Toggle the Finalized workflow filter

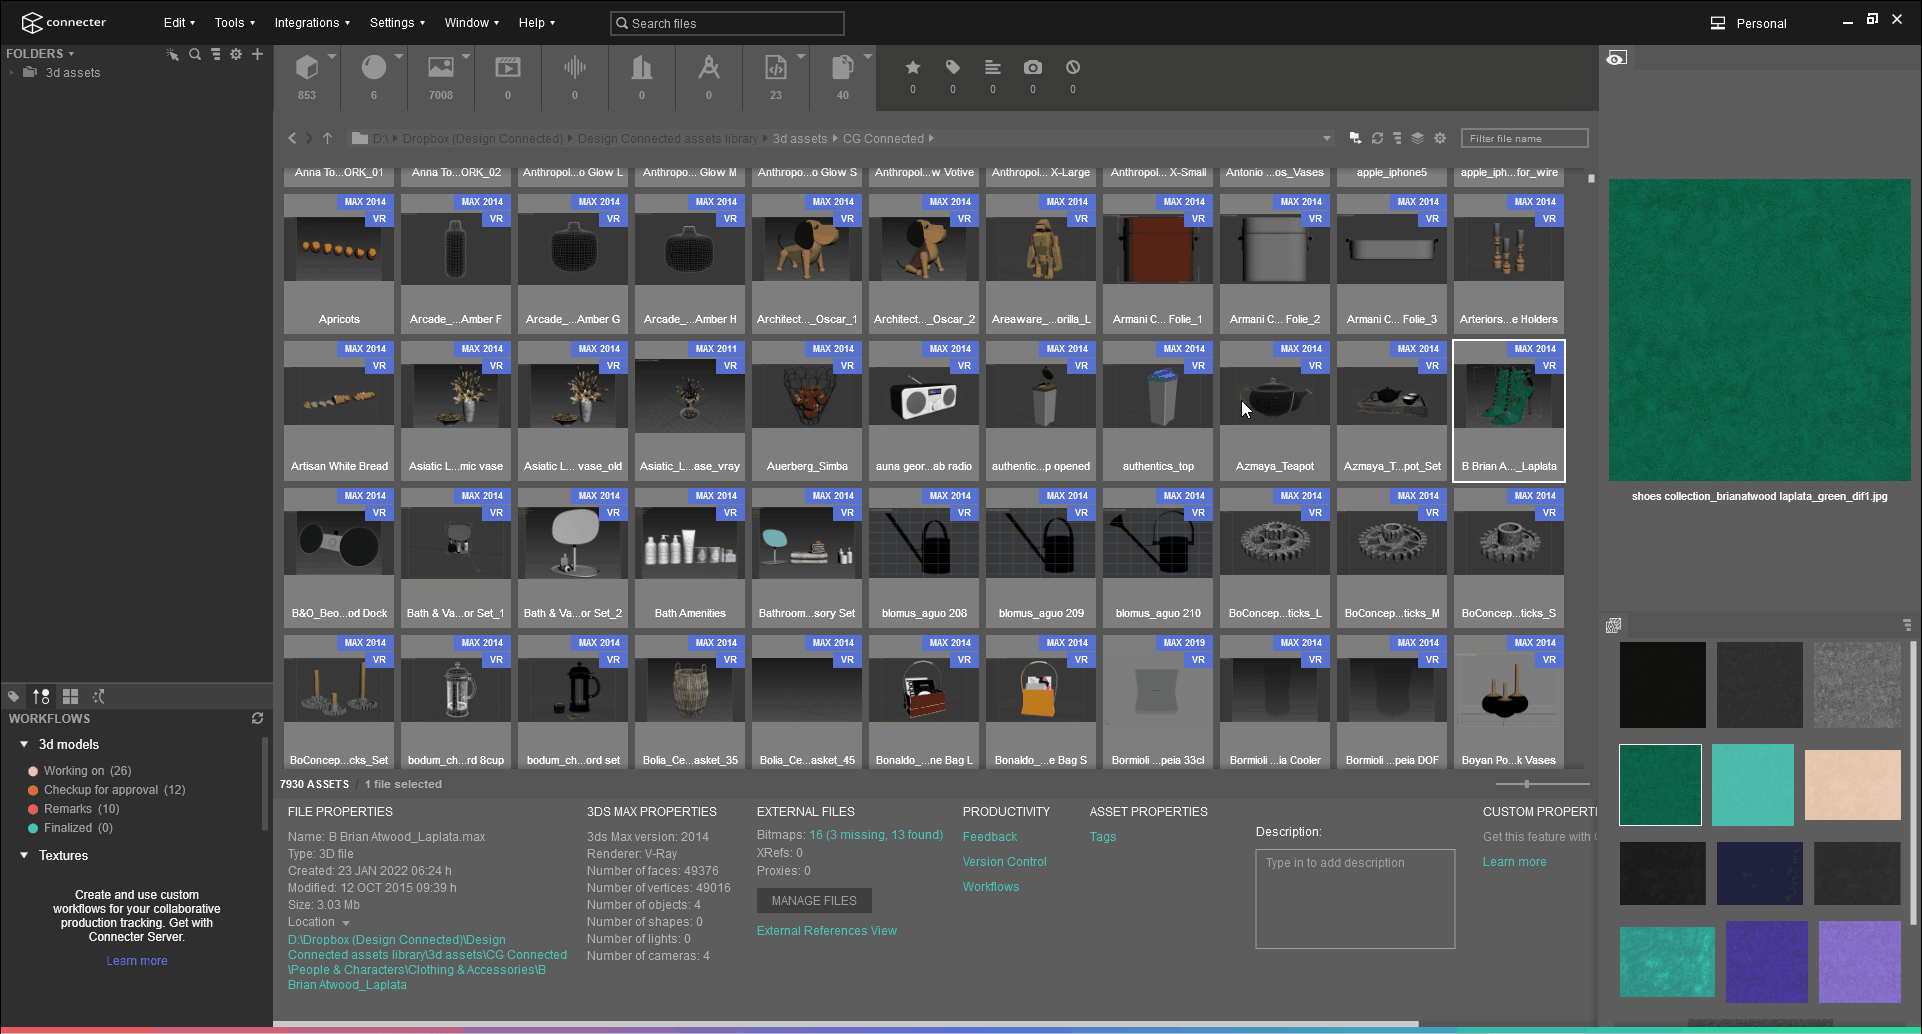(71, 828)
